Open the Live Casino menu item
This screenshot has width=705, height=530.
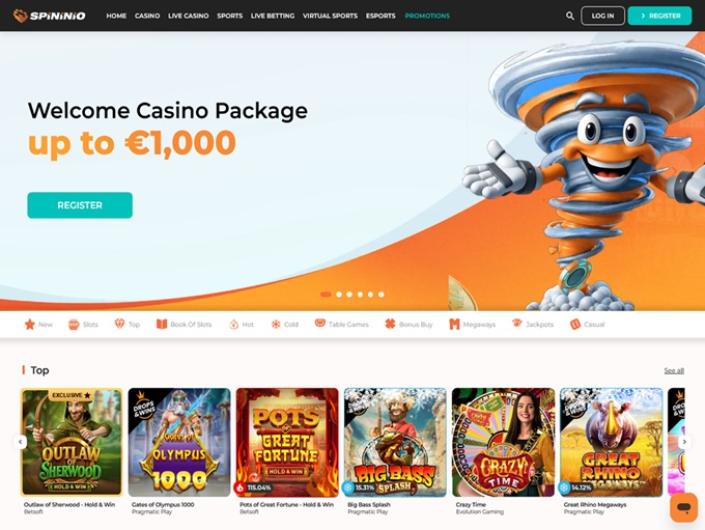tap(188, 16)
